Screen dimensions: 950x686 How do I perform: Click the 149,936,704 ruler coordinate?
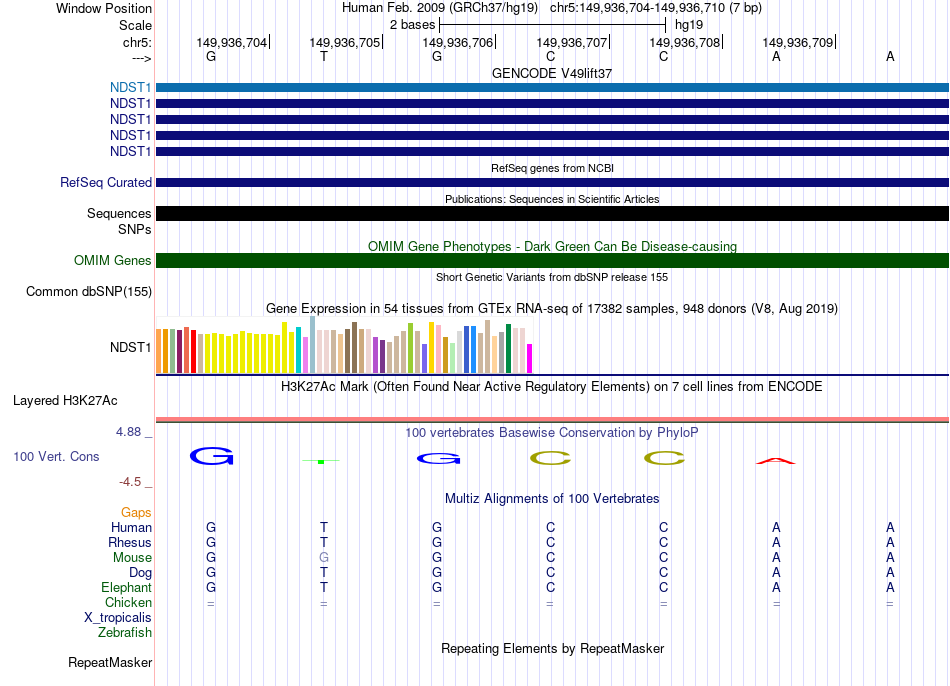click(x=231, y=42)
